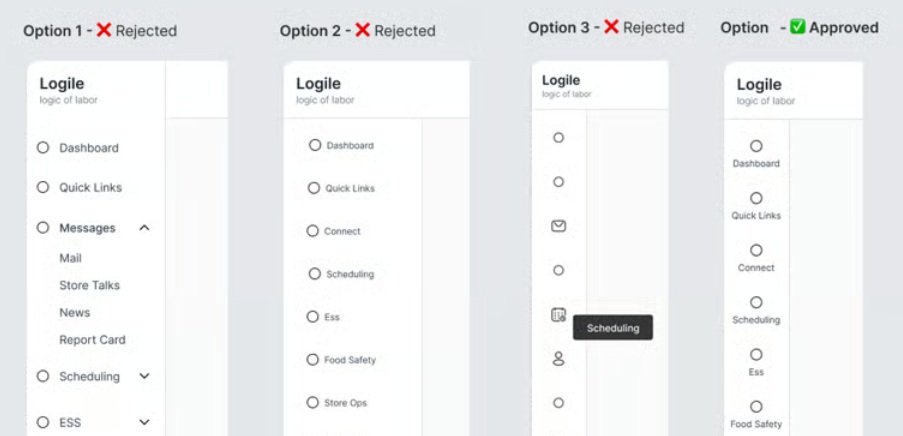
Task: Click the Mail submenu link in Option 1
Action: click(x=70, y=258)
